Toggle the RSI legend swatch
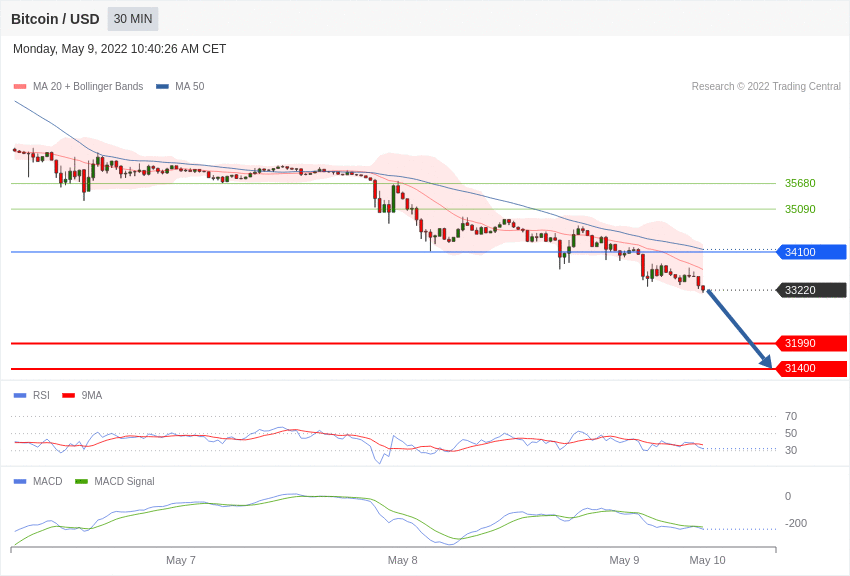Viewport: 850px width, 576px height. [20, 396]
